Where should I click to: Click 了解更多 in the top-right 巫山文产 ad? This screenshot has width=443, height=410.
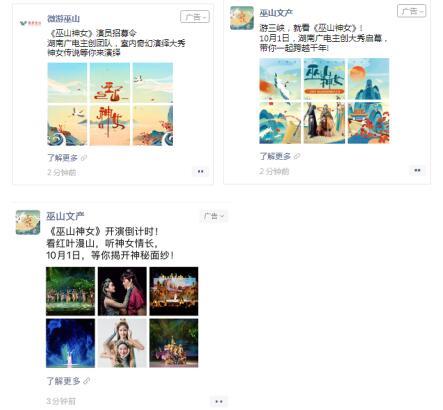(x=275, y=156)
